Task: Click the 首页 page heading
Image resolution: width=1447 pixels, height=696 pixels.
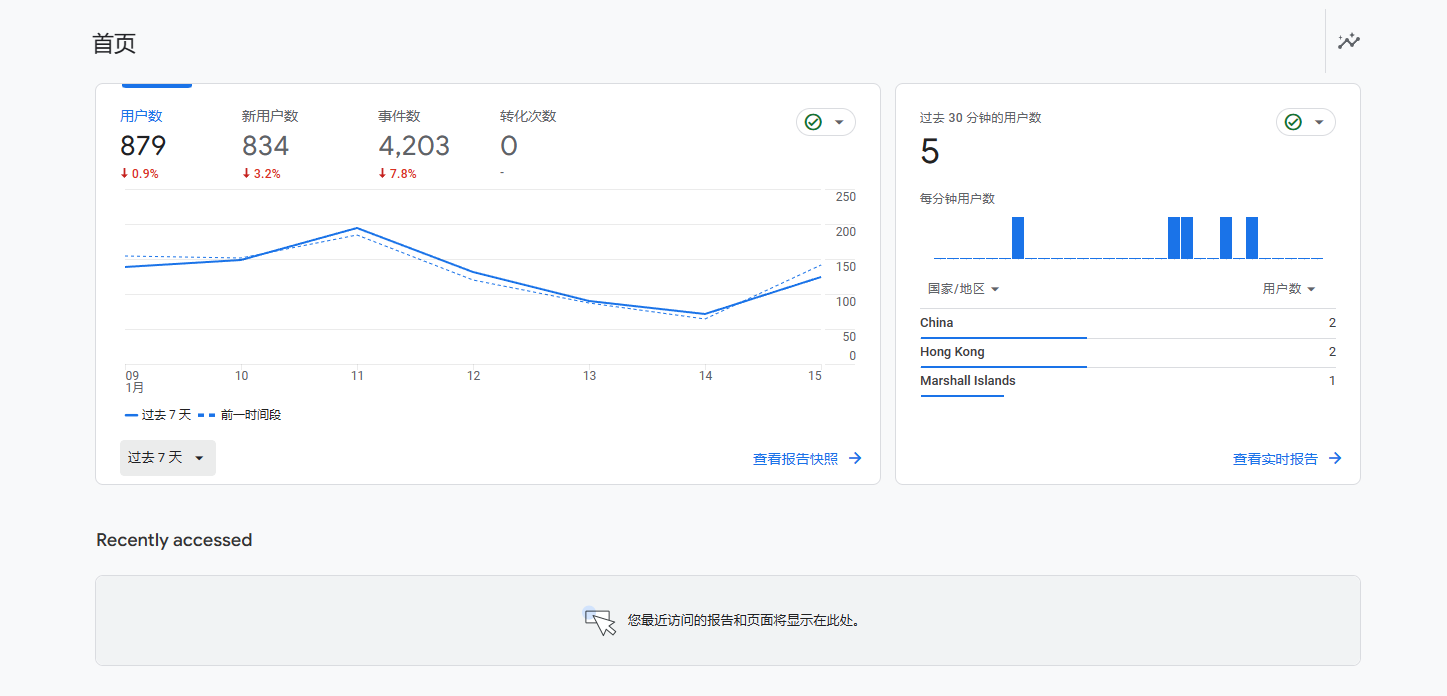Action: [x=114, y=44]
